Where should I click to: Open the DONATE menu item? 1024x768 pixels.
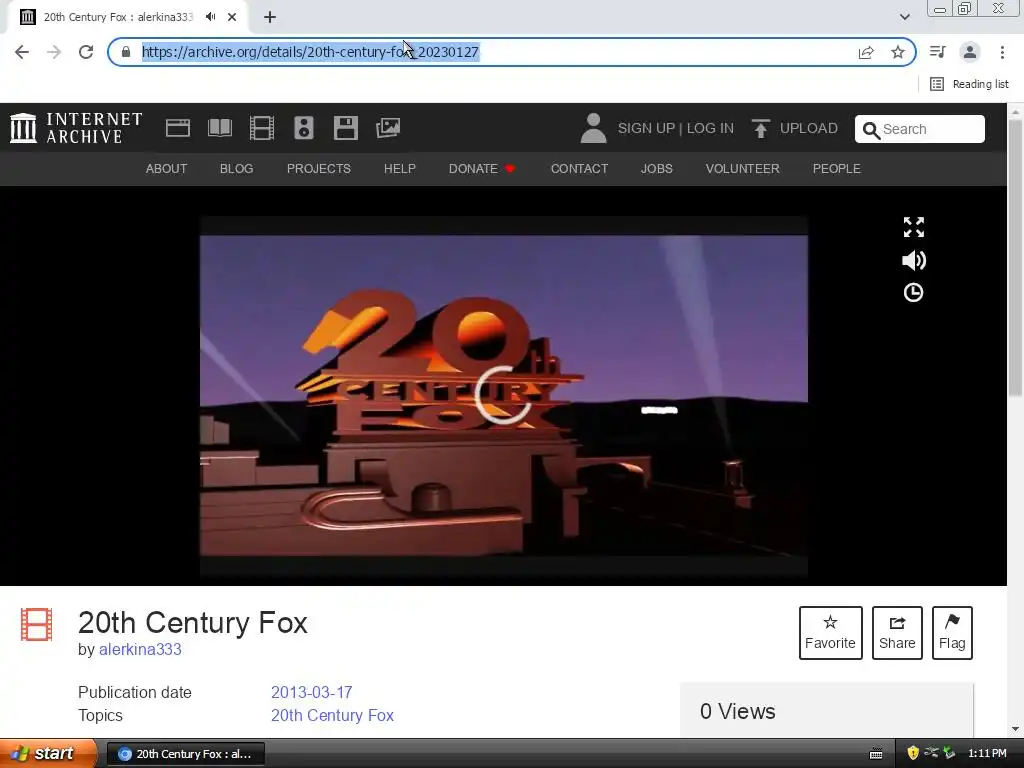[482, 168]
